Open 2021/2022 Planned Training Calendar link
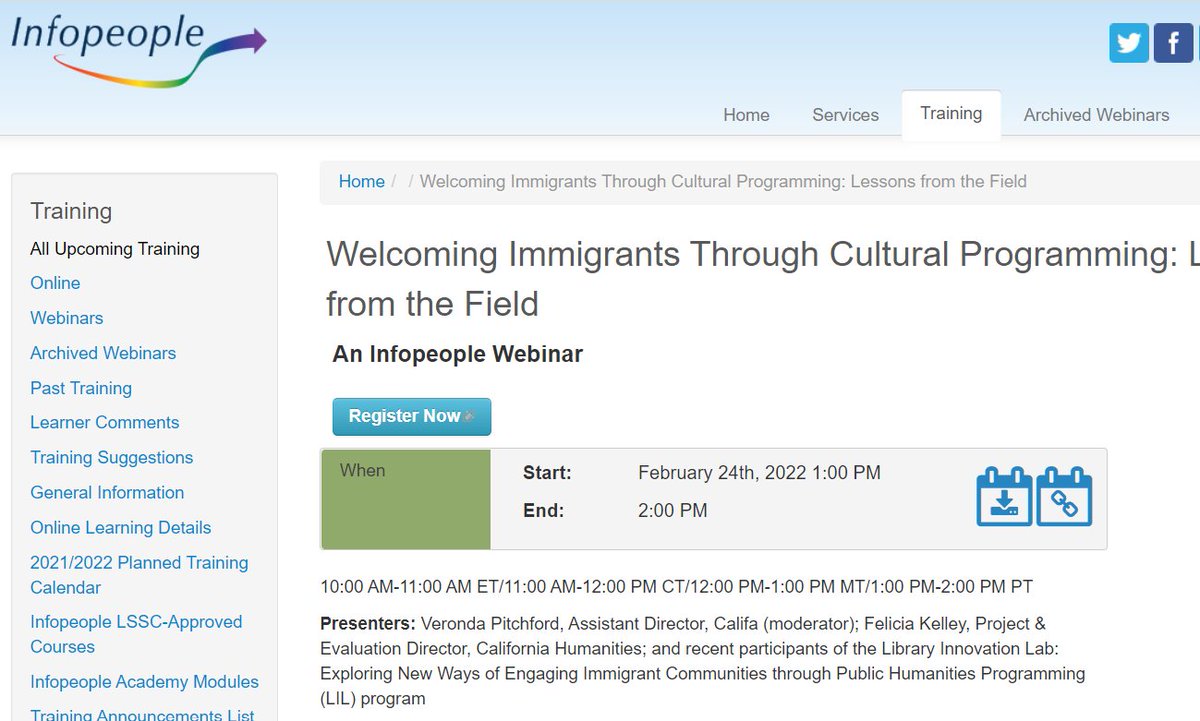Viewport: 1200px width, 721px height. pos(139,575)
